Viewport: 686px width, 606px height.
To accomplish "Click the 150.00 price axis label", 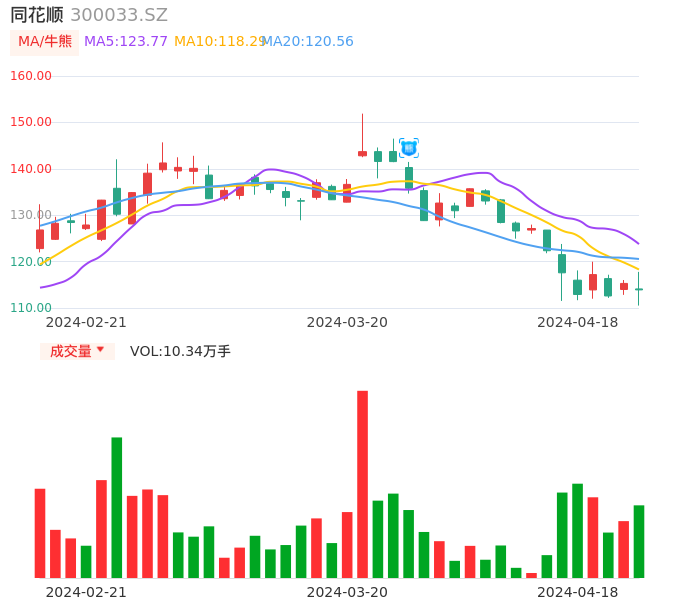I will tap(31, 122).
